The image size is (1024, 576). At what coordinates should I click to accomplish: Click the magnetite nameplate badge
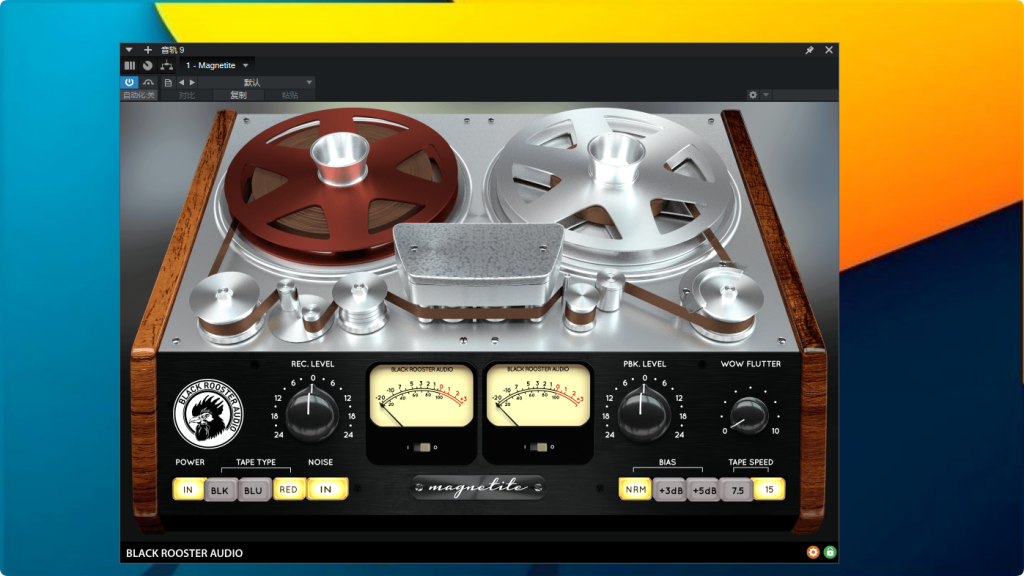pos(478,487)
